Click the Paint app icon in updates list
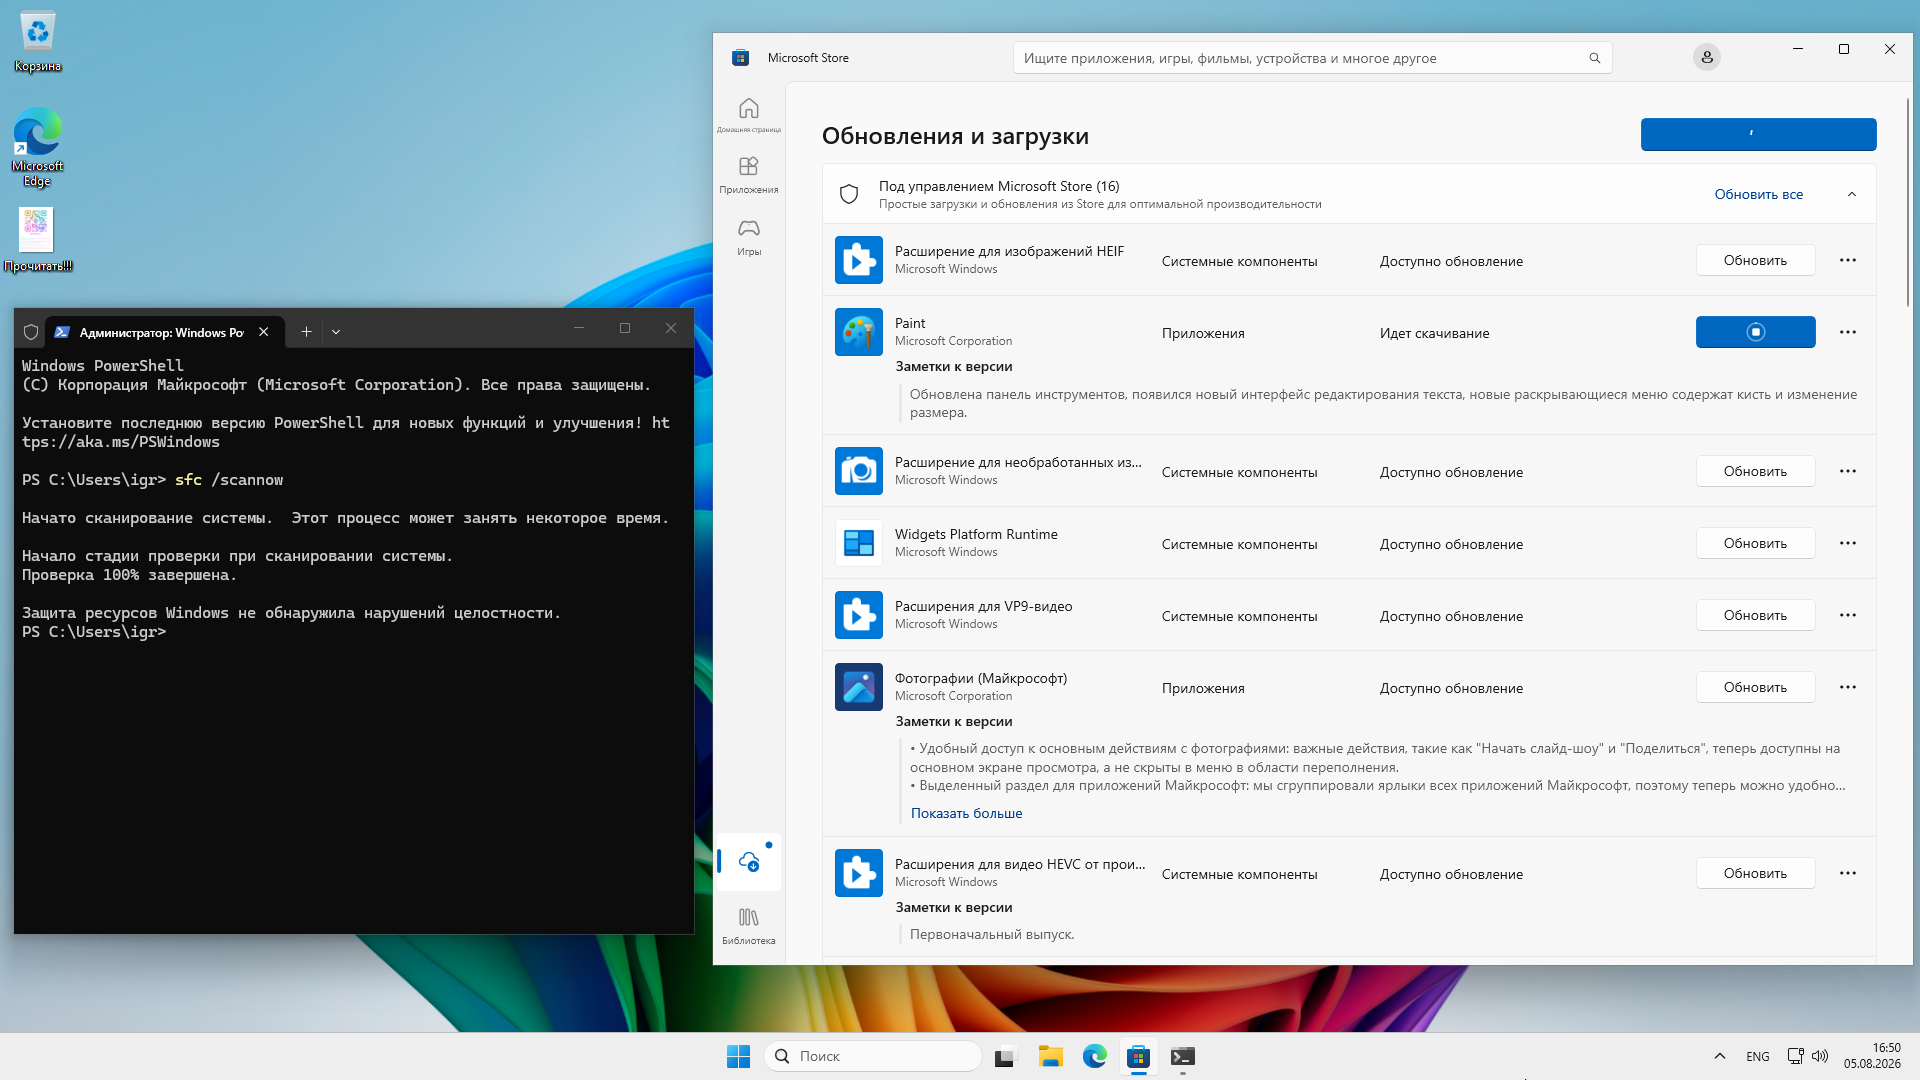 coord(859,332)
